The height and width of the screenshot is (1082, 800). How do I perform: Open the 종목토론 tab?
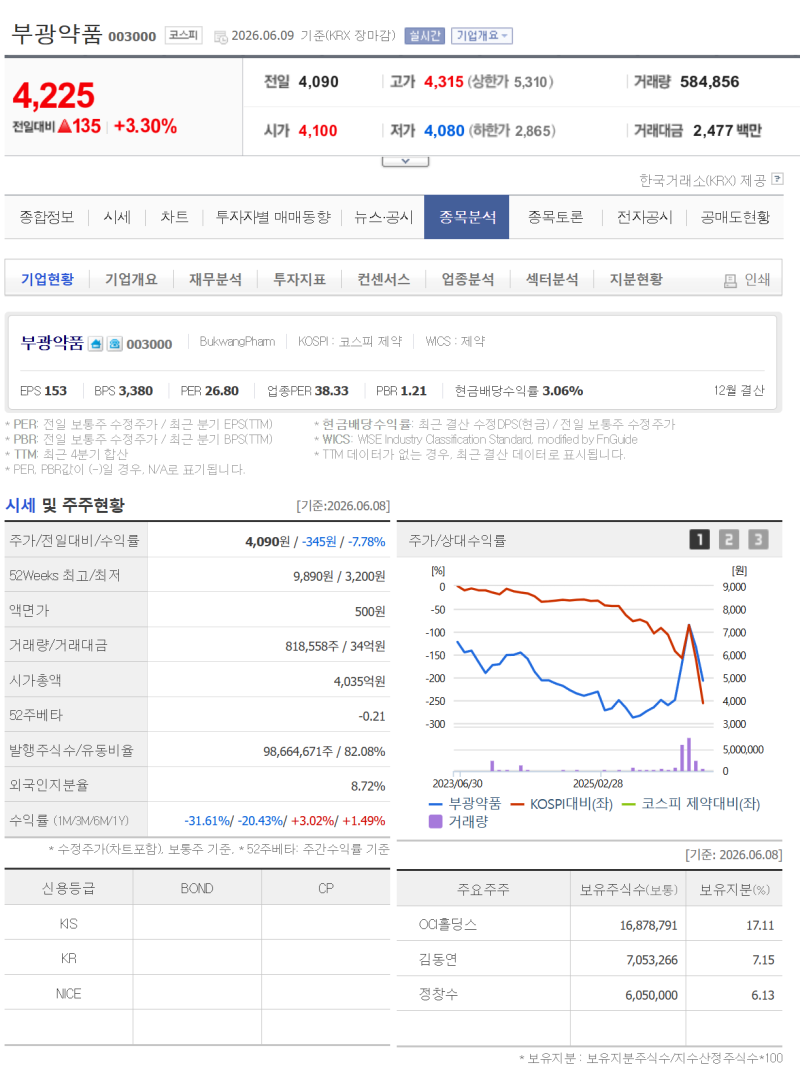coord(556,217)
